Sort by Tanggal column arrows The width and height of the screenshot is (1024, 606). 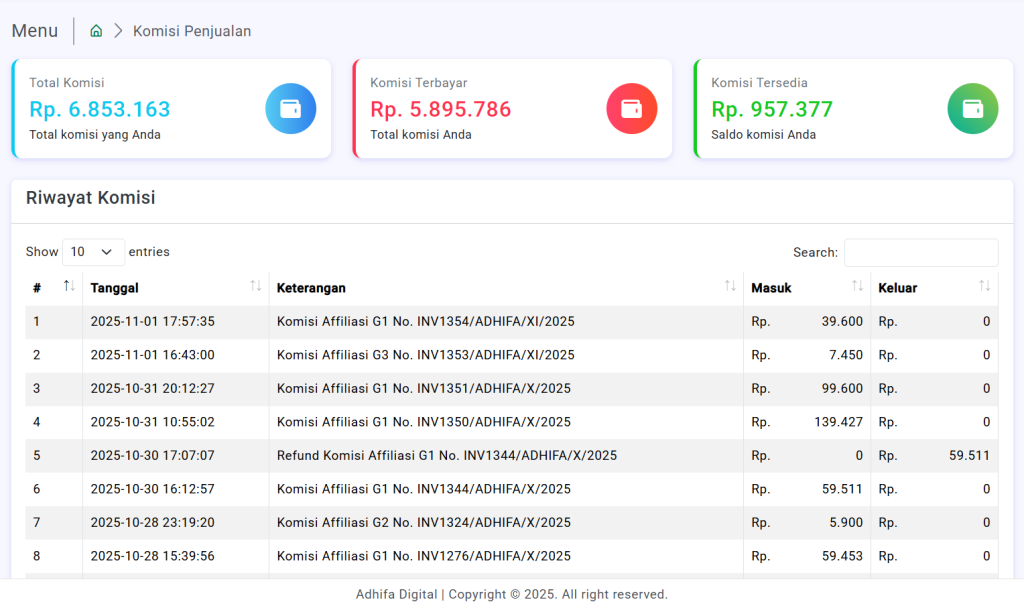point(255,287)
